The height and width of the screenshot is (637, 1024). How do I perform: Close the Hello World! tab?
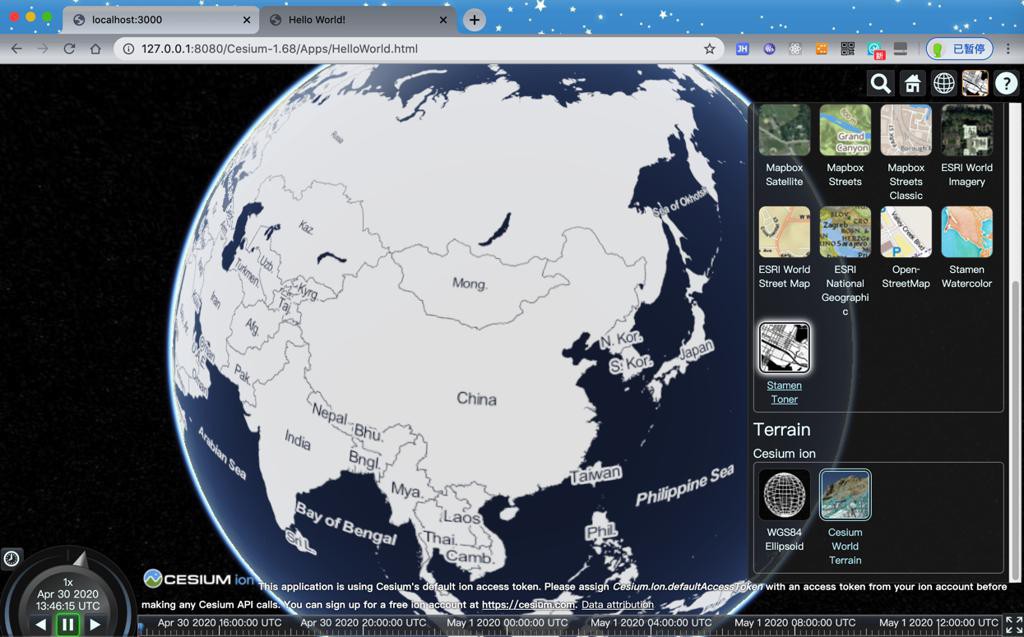[443, 20]
